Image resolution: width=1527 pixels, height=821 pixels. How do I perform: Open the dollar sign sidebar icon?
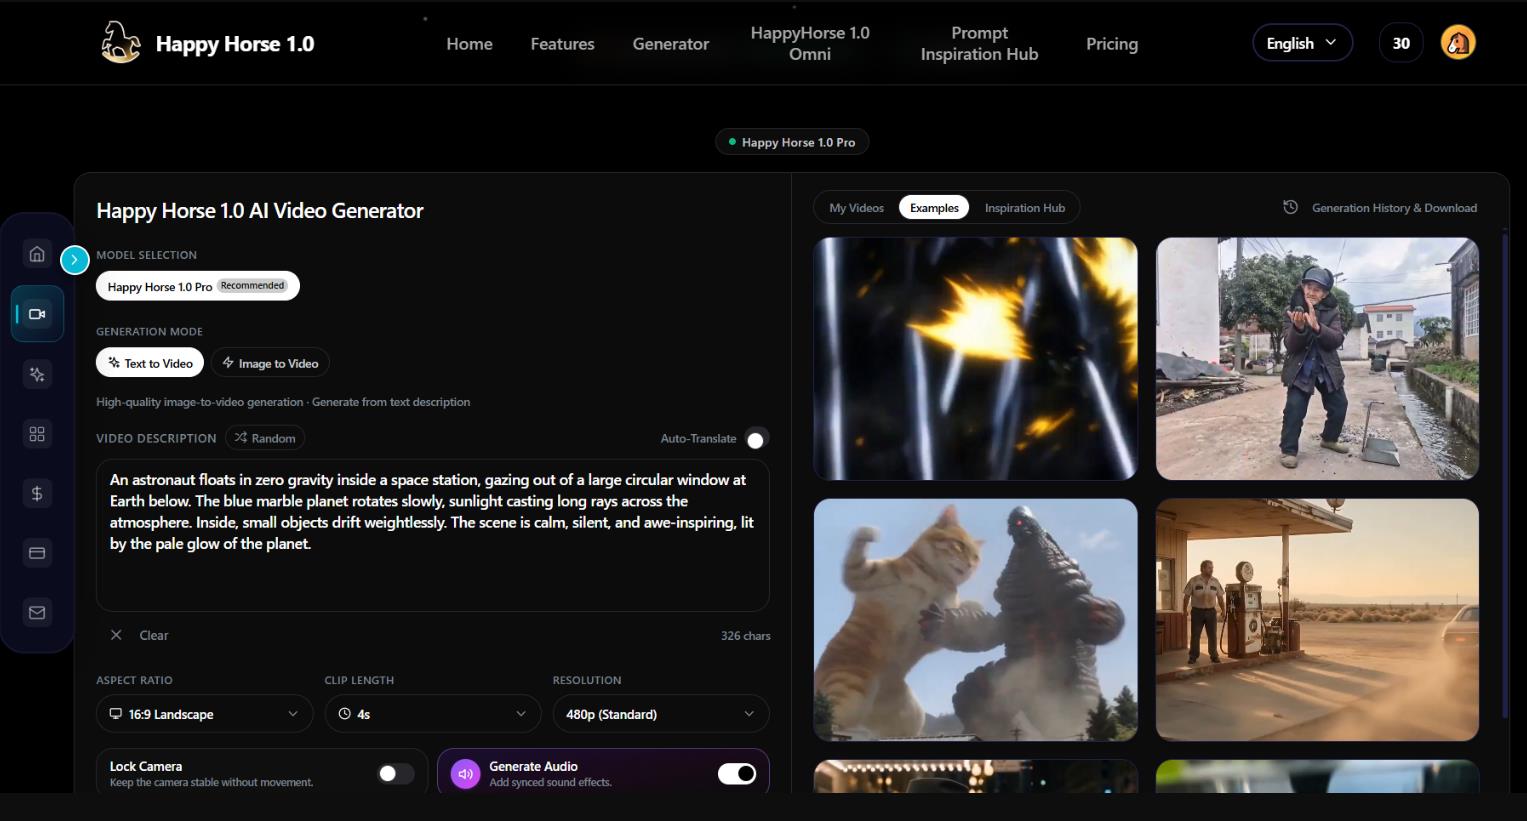(37, 493)
